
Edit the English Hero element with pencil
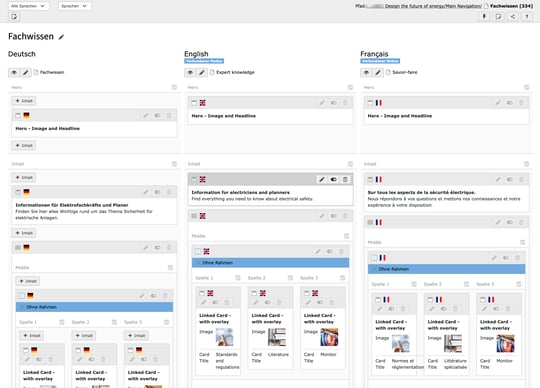(322, 103)
